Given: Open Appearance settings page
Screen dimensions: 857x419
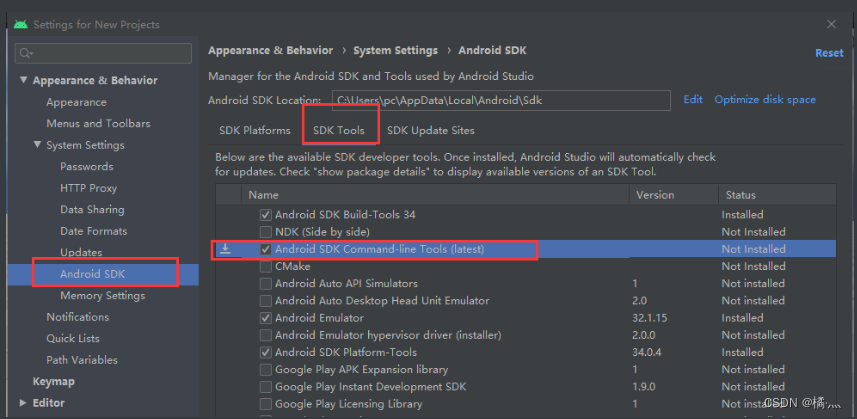Looking at the screenshot, I should 77,102.
